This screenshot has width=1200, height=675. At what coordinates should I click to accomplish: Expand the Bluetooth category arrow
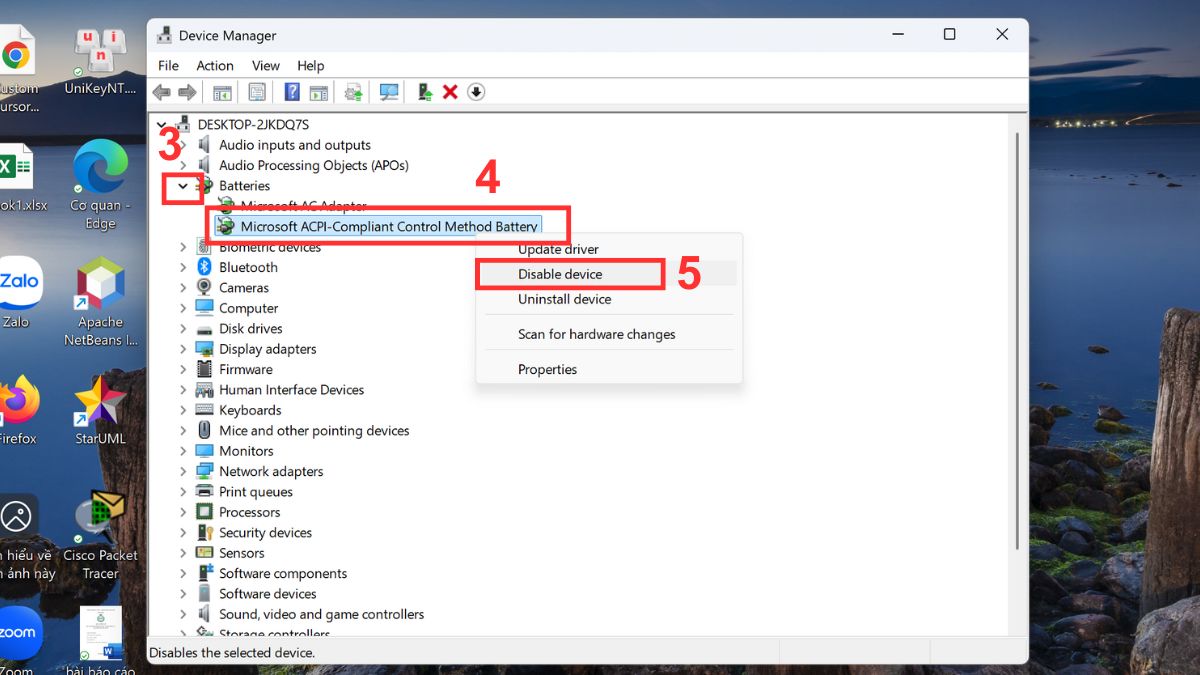183,267
